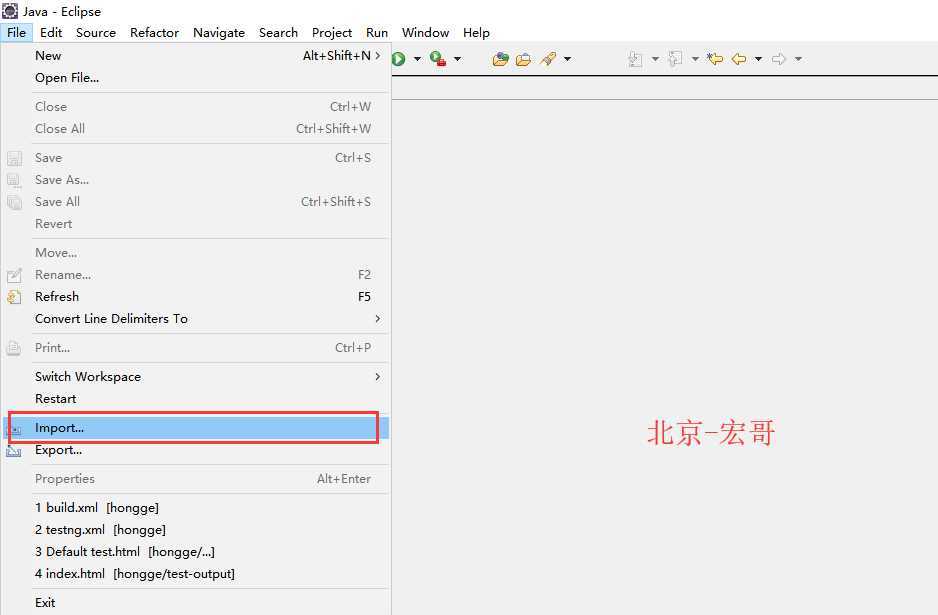Choose Open File... from File menu
This screenshot has width=938, height=615.
point(196,78)
